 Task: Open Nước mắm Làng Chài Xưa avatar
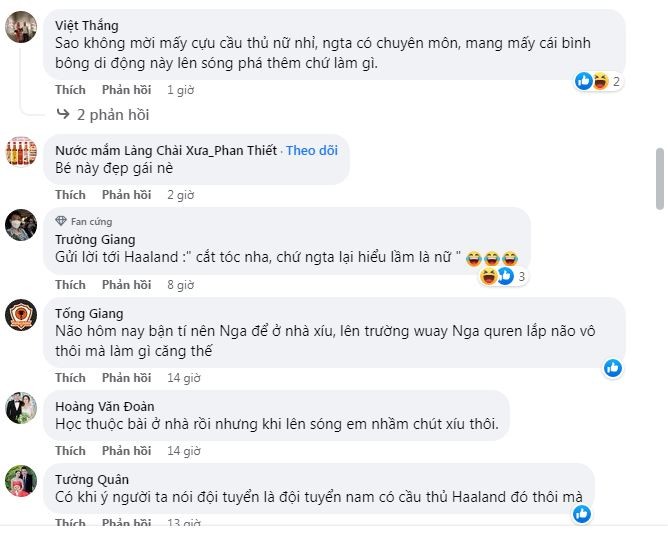22,150
